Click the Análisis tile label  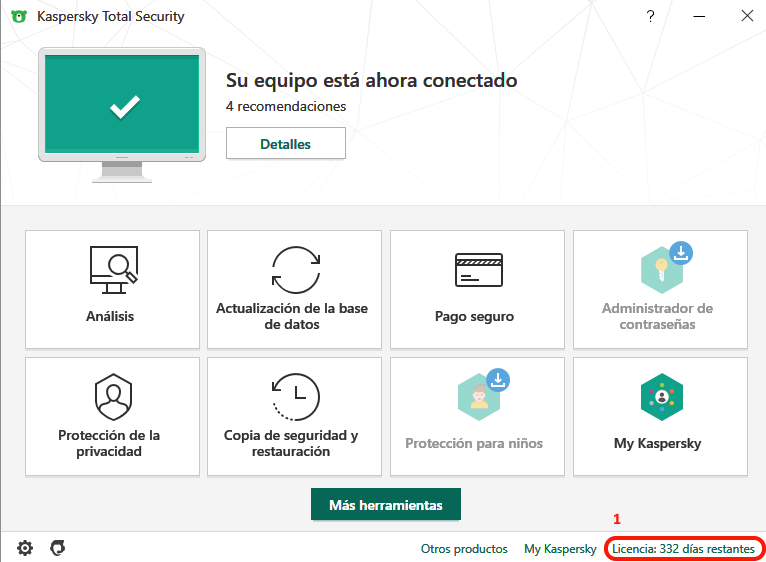click(x=110, y=316)
